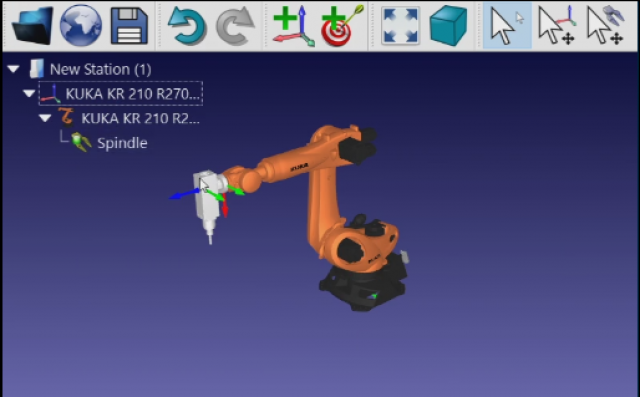Viewport: 640px width, 397px height.
Task: Activate the select cursor tool
Action: [507, 26]
